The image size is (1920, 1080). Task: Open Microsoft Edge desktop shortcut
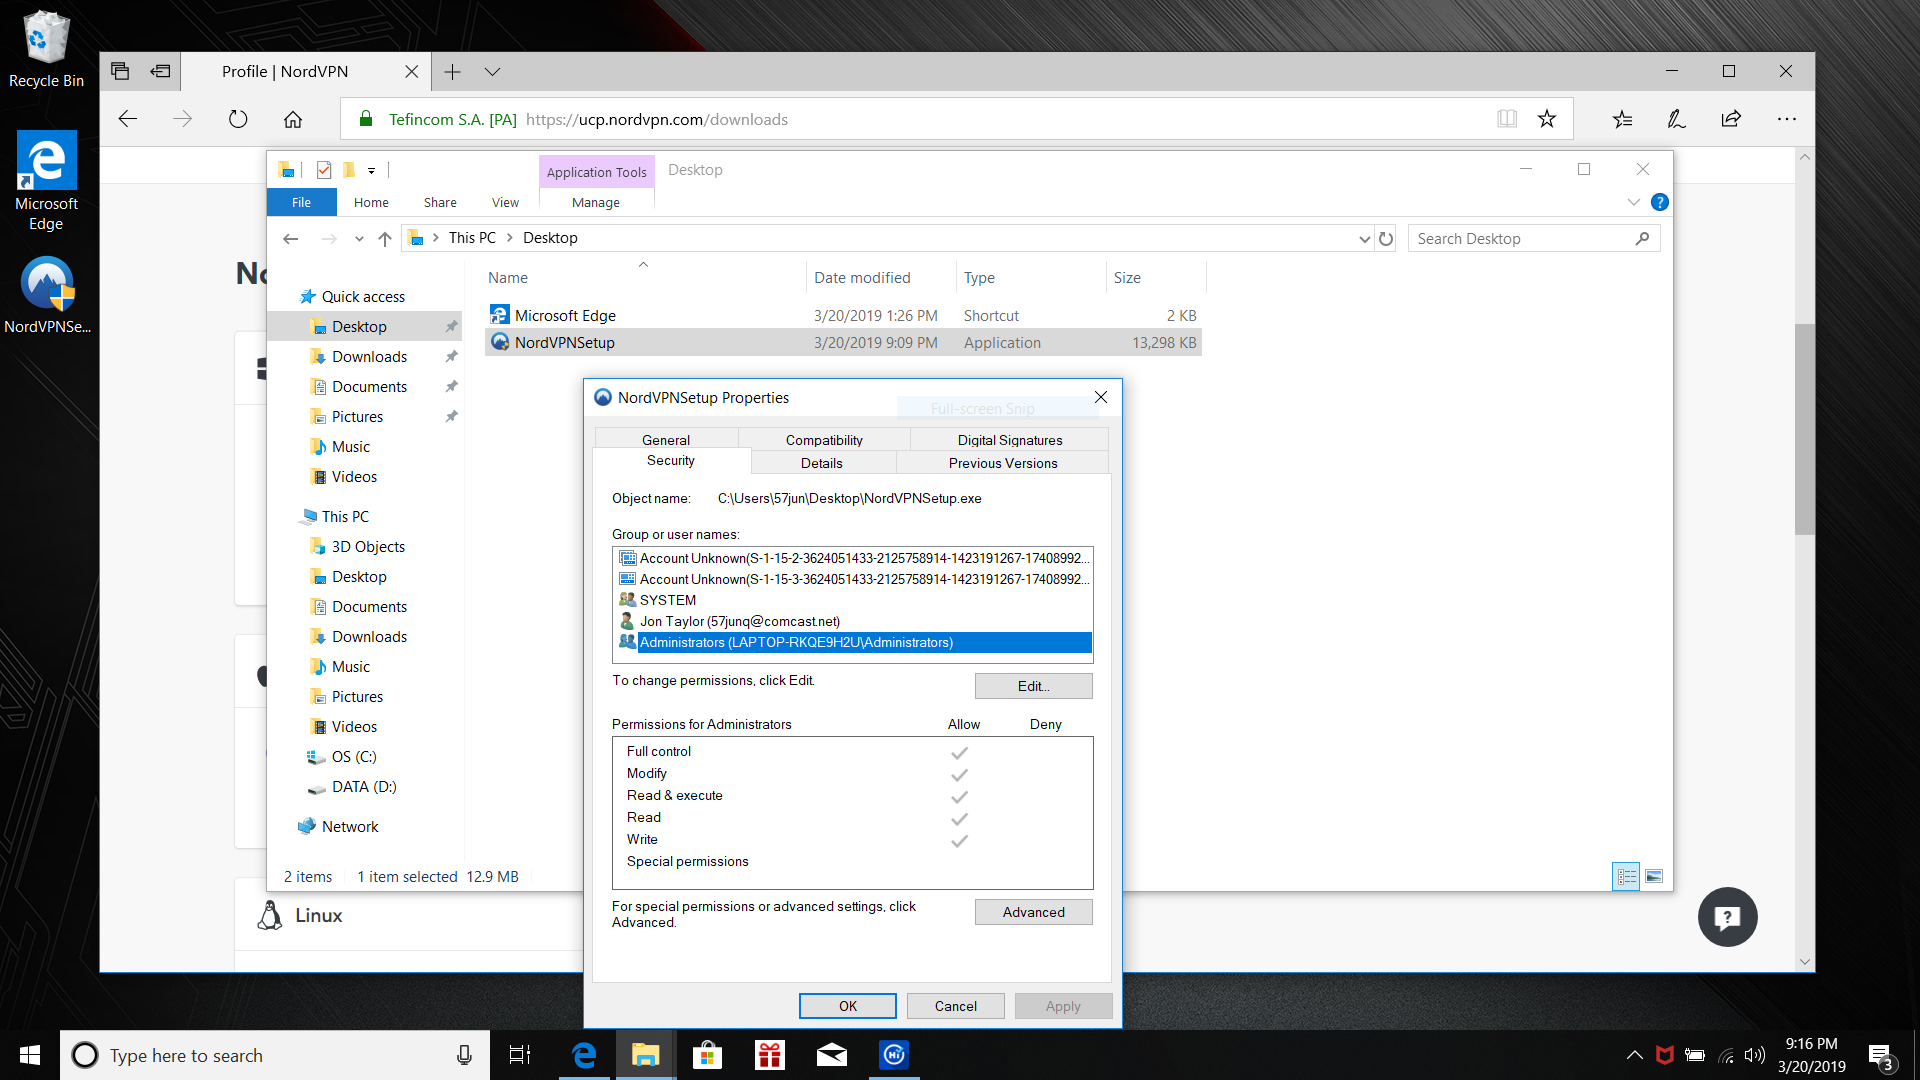[x=46, y=182]
